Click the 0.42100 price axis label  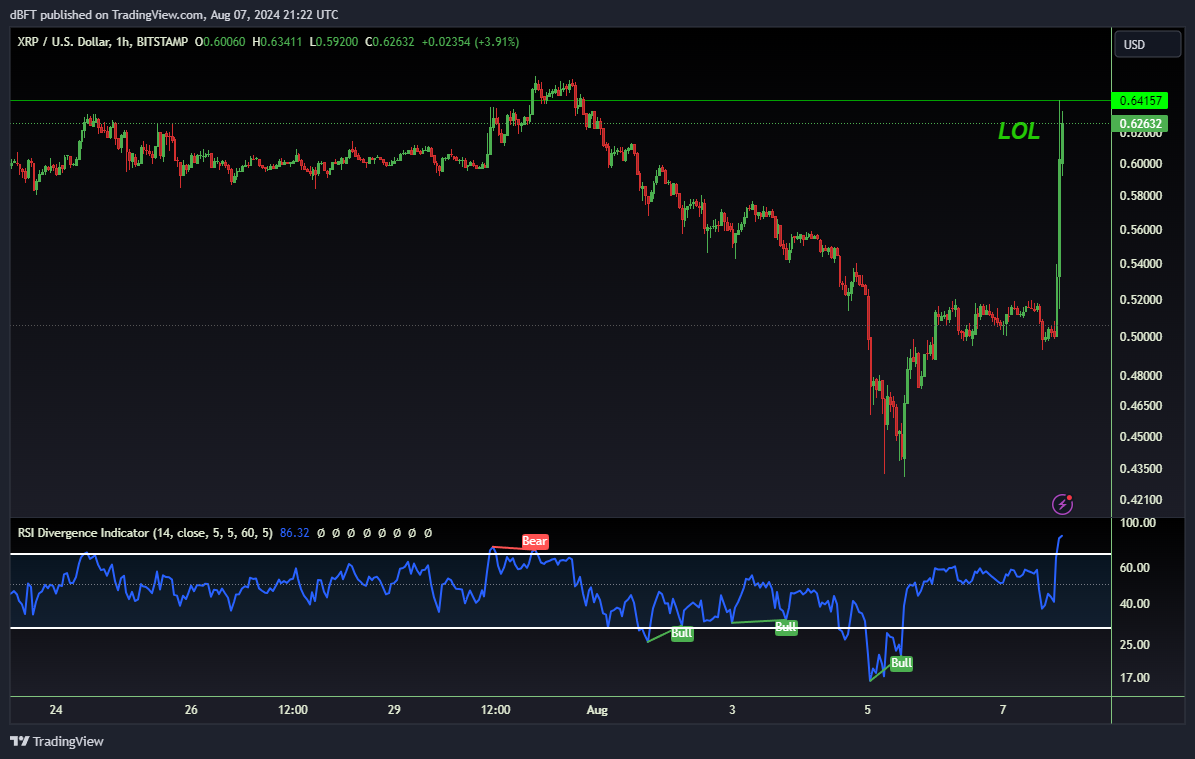point(1140,500)
